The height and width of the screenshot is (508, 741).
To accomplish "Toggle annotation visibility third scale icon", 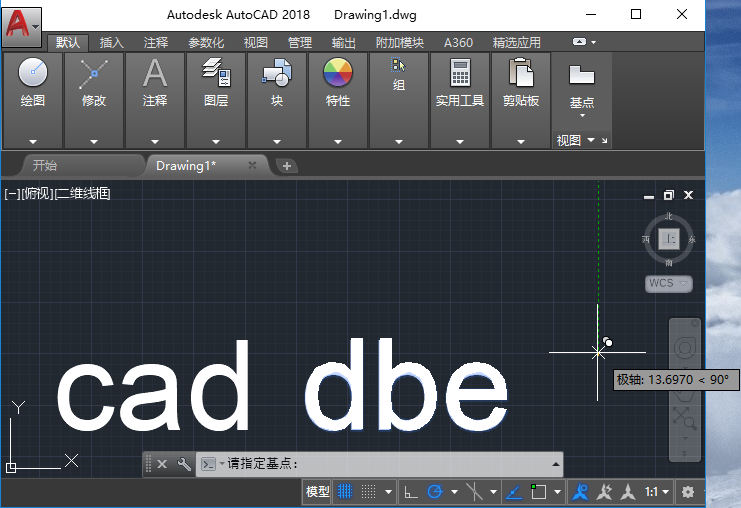I will click(x=628, y=492).
